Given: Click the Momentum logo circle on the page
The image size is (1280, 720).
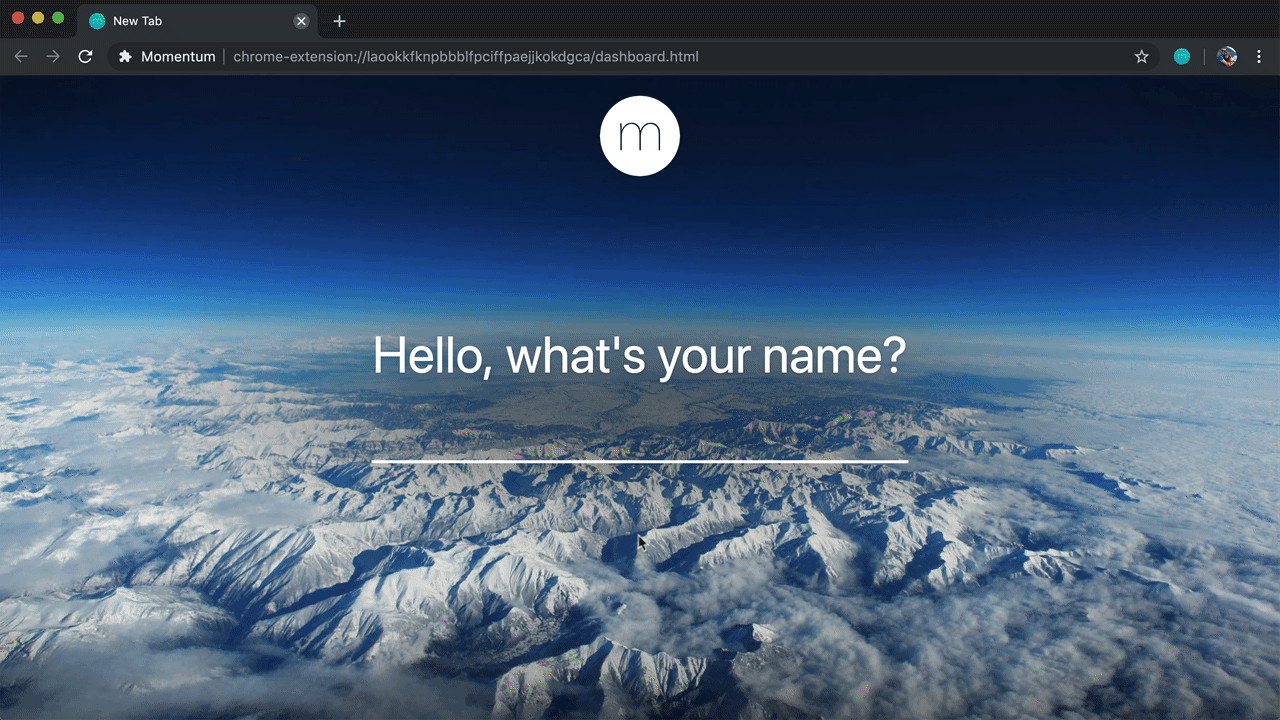Looking at the screenshot, I should tap(640, 136).
